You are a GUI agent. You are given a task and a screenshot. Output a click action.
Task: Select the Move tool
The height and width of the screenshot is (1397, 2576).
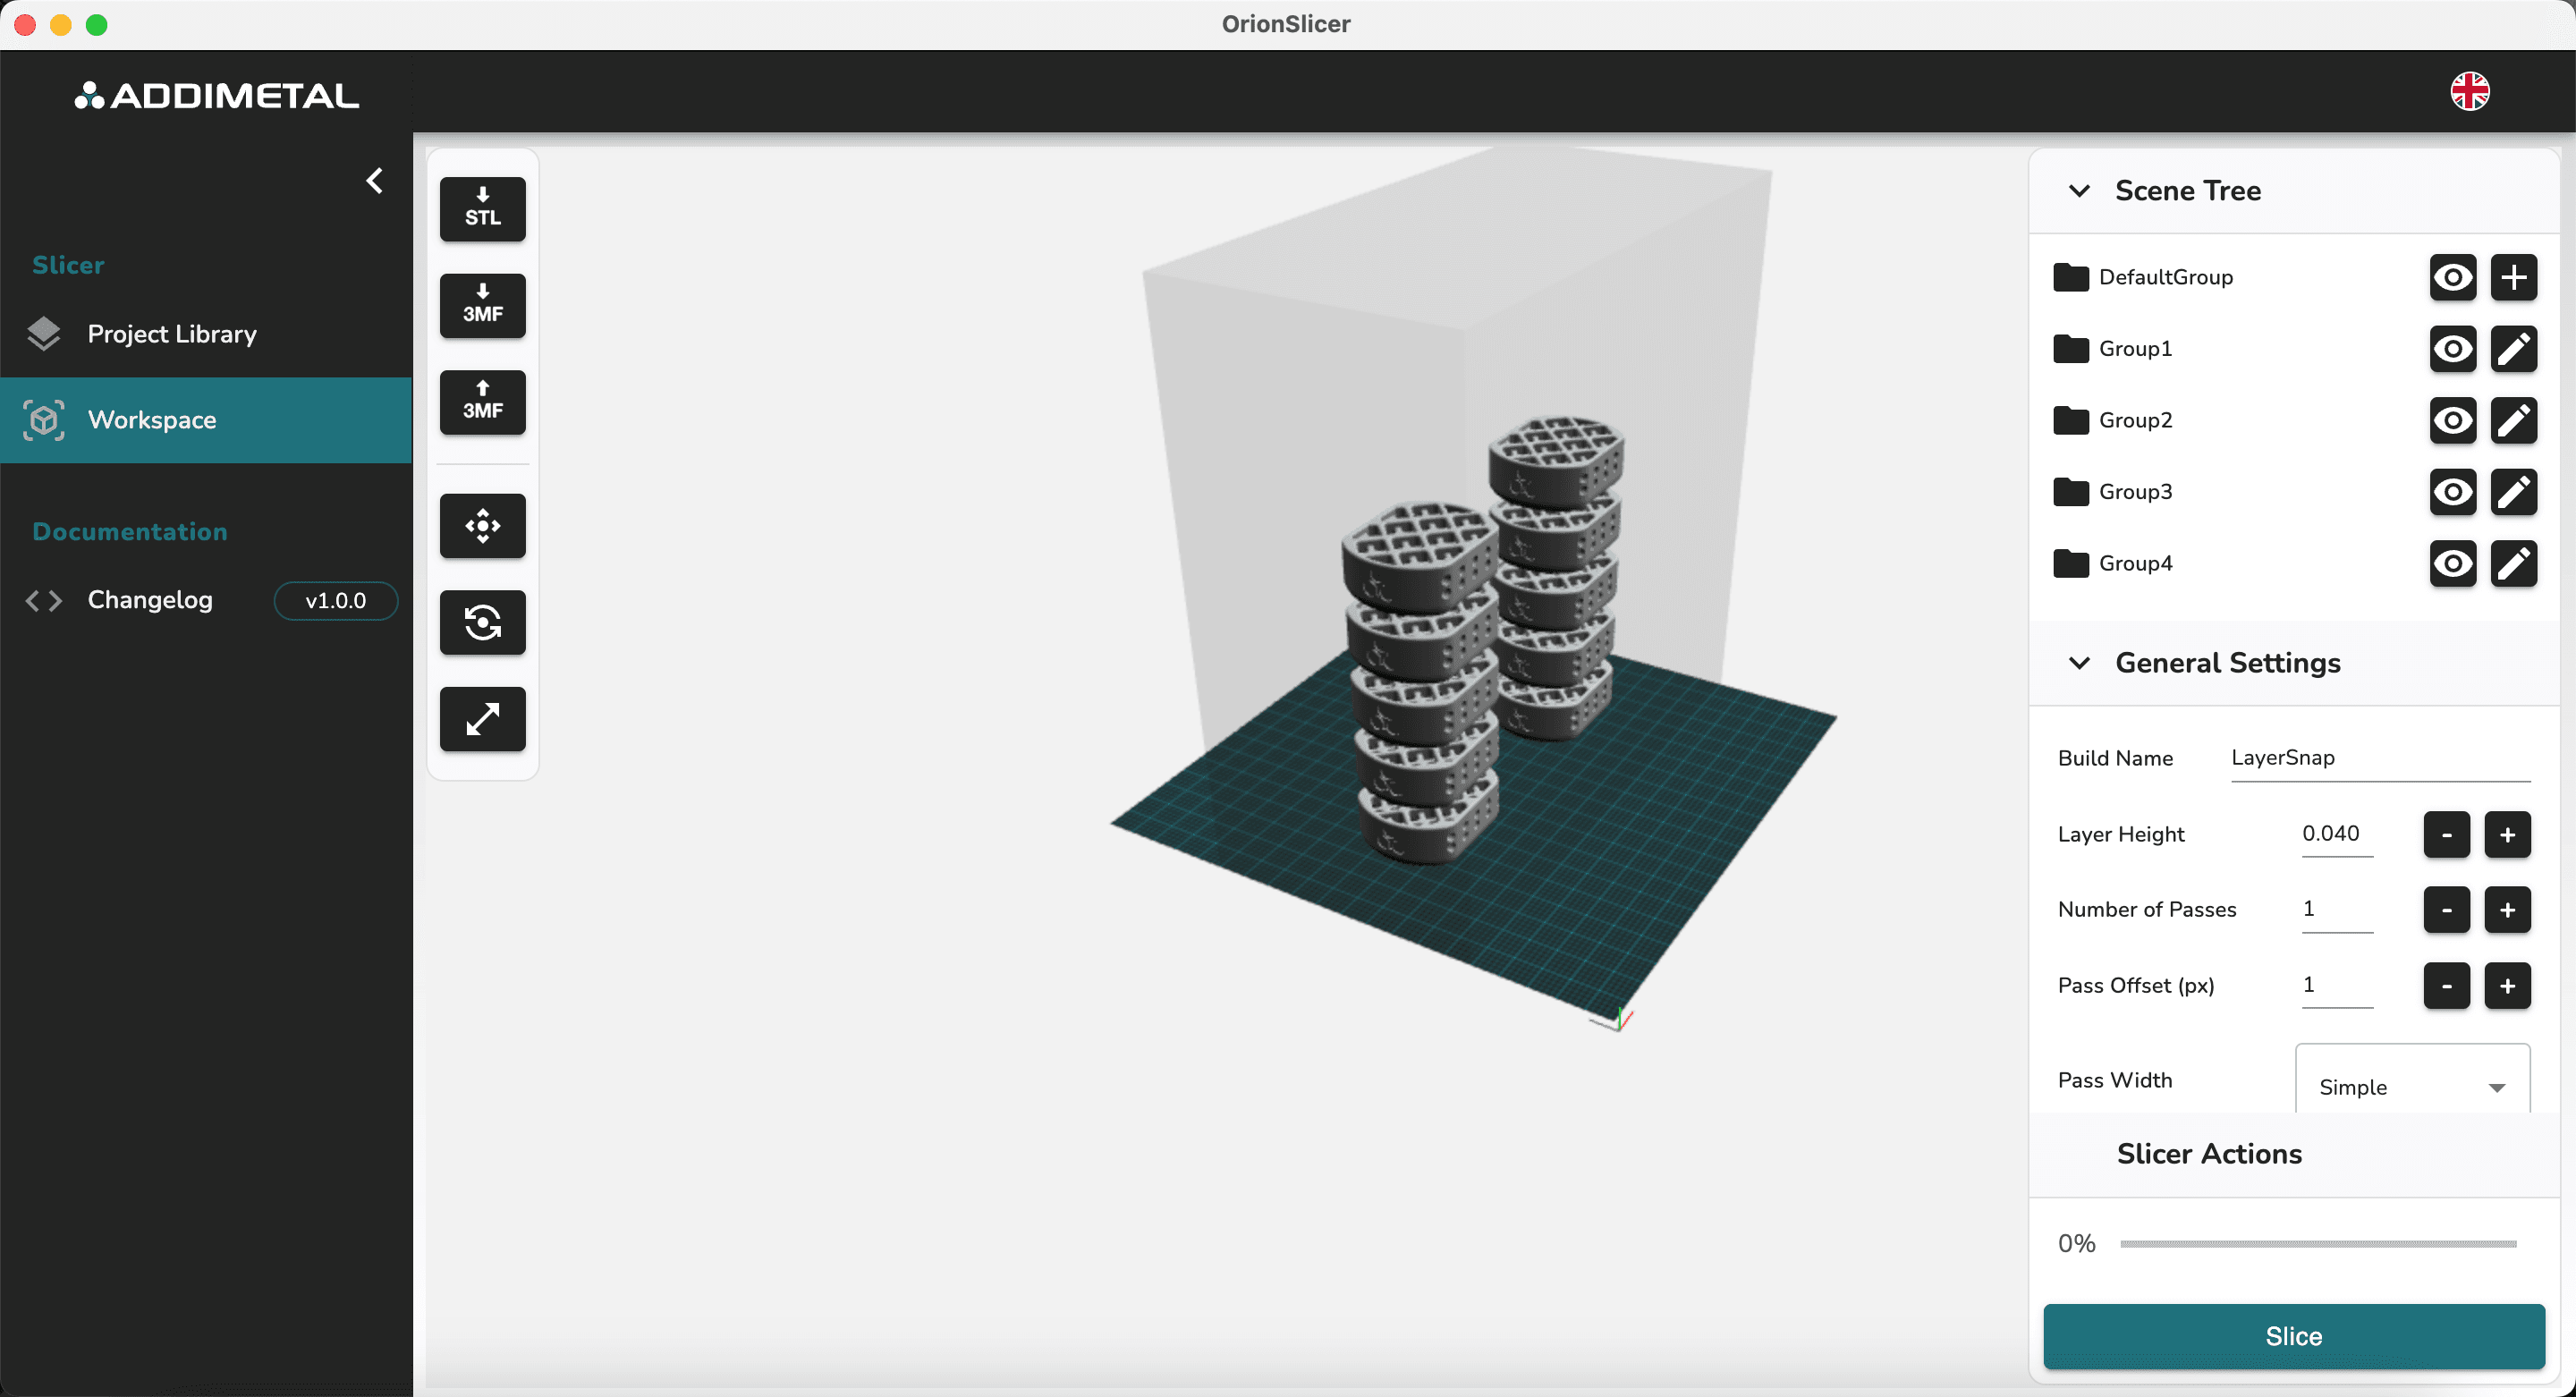click(x=482, y=525)
